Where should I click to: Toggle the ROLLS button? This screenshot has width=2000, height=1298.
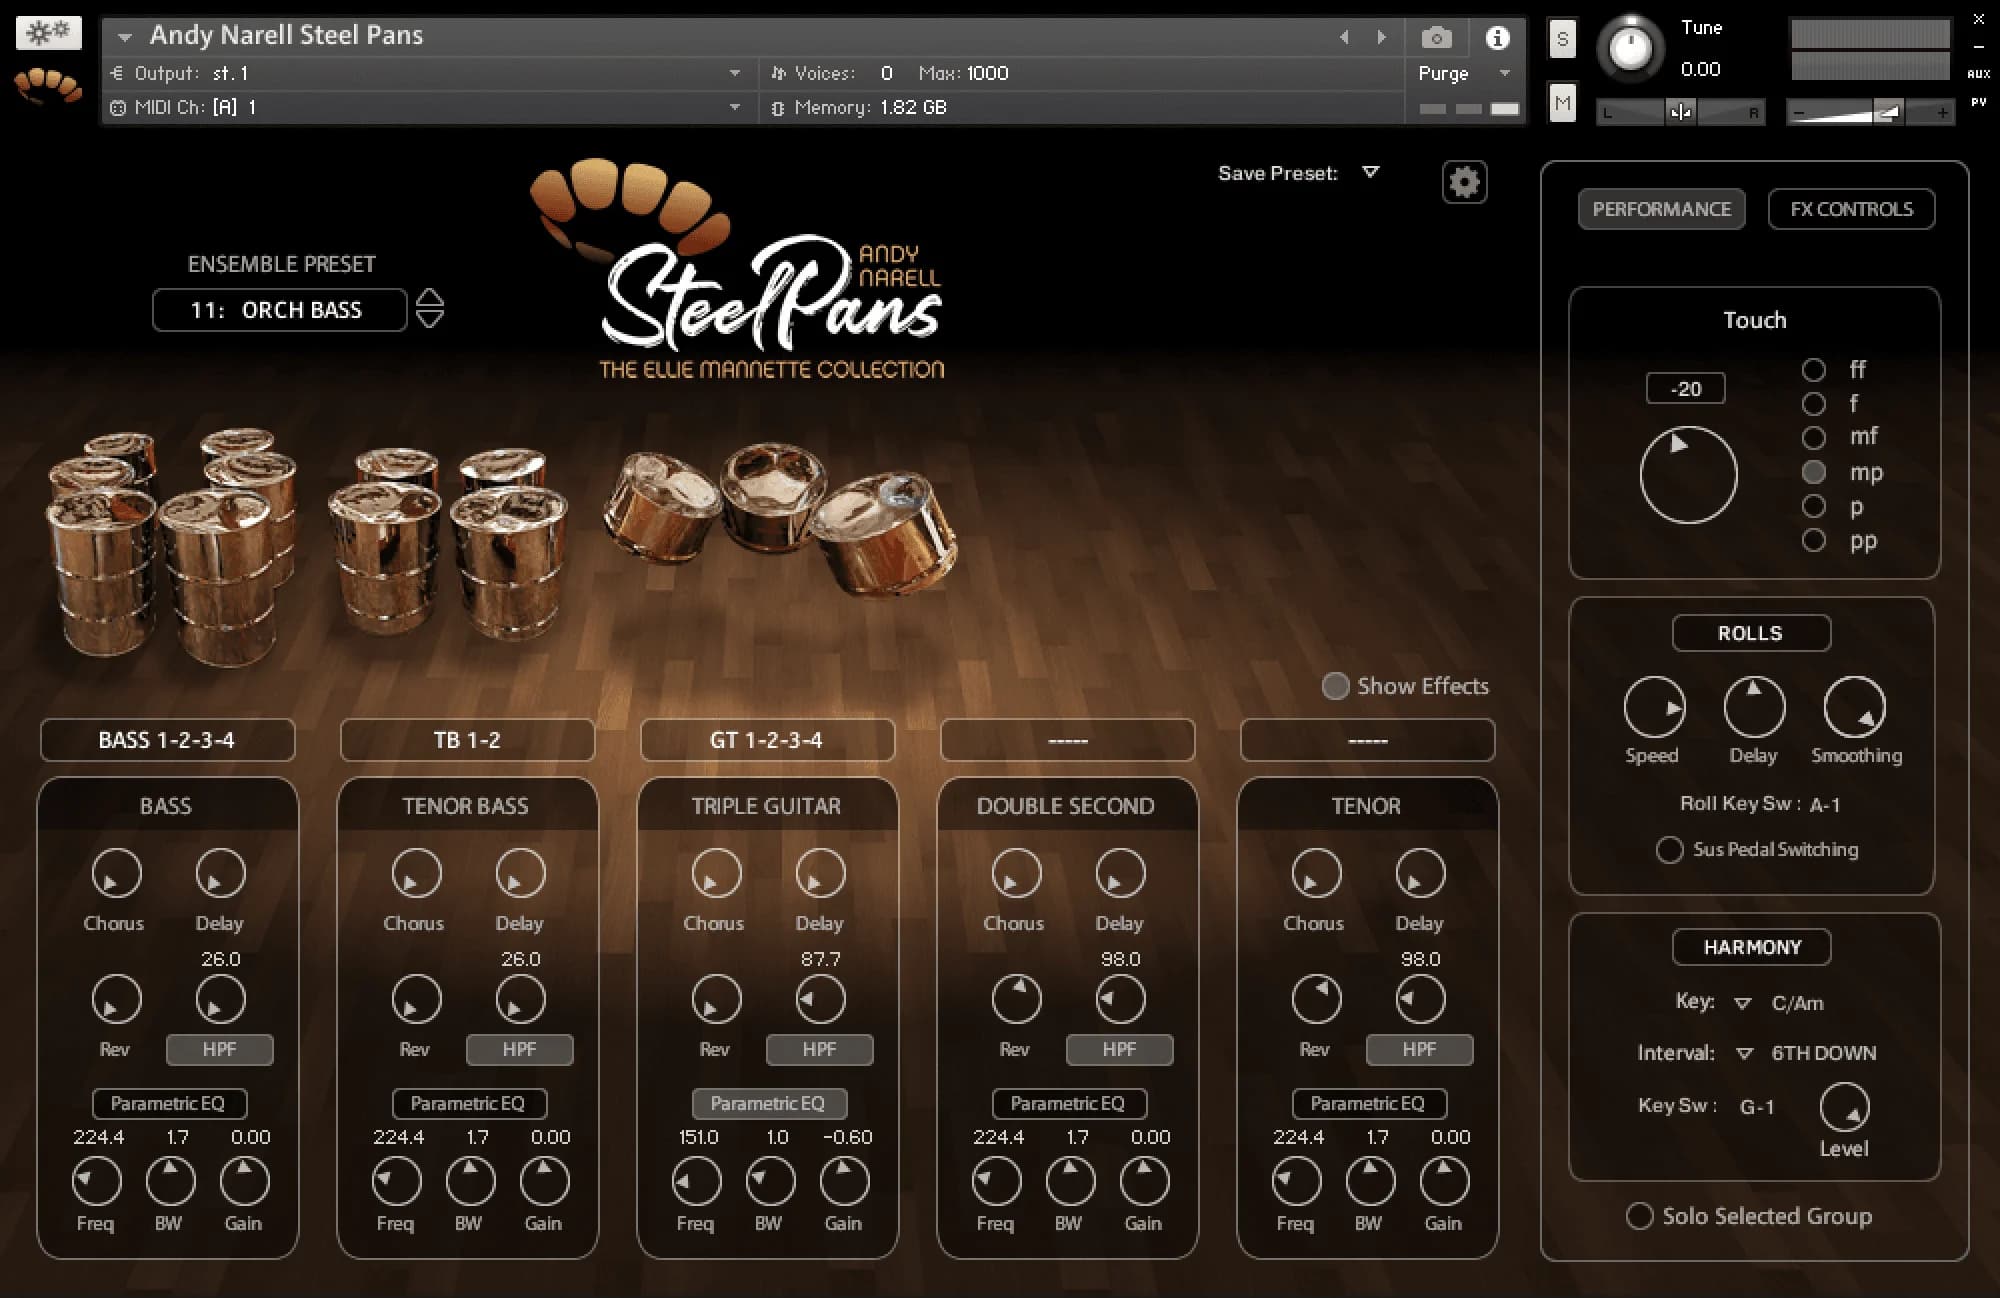(1750, 633)
